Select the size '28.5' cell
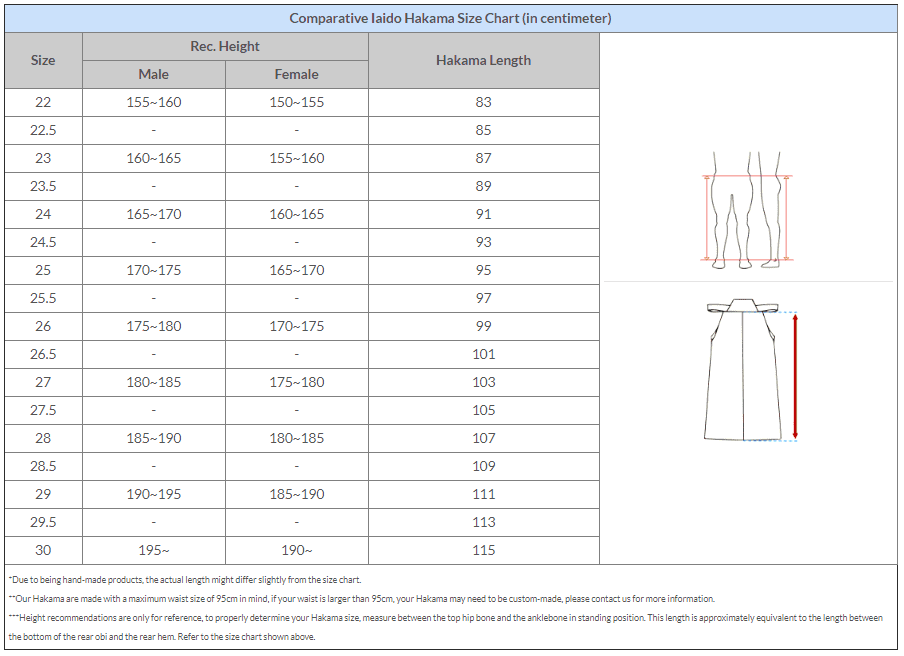 [x=43, y=466]
